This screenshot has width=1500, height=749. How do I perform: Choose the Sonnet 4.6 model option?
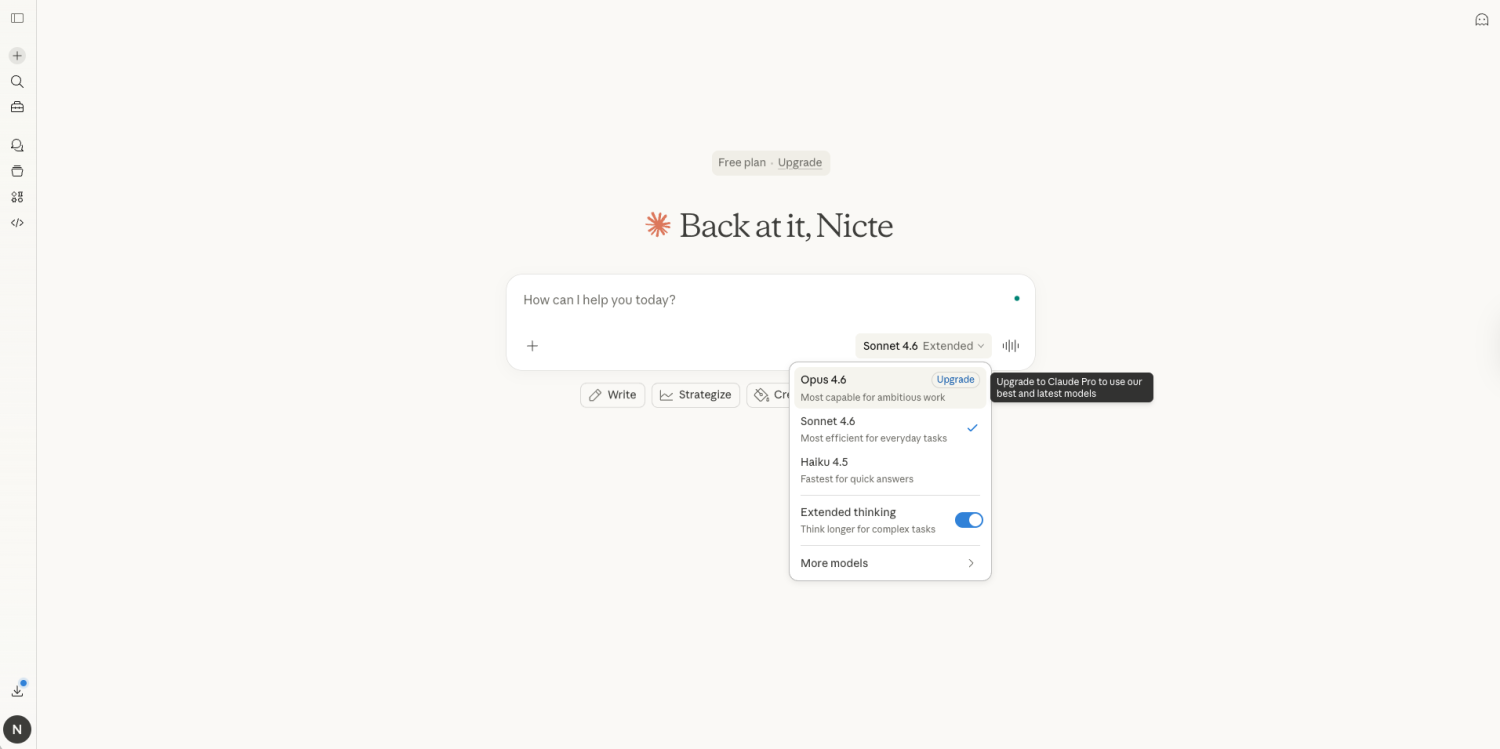point(890,429)
